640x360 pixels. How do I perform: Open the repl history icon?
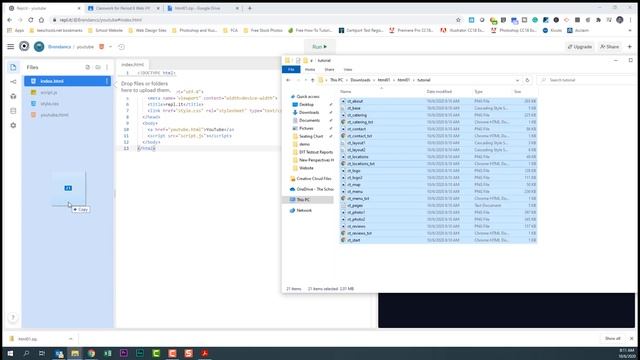click(121, 47)
